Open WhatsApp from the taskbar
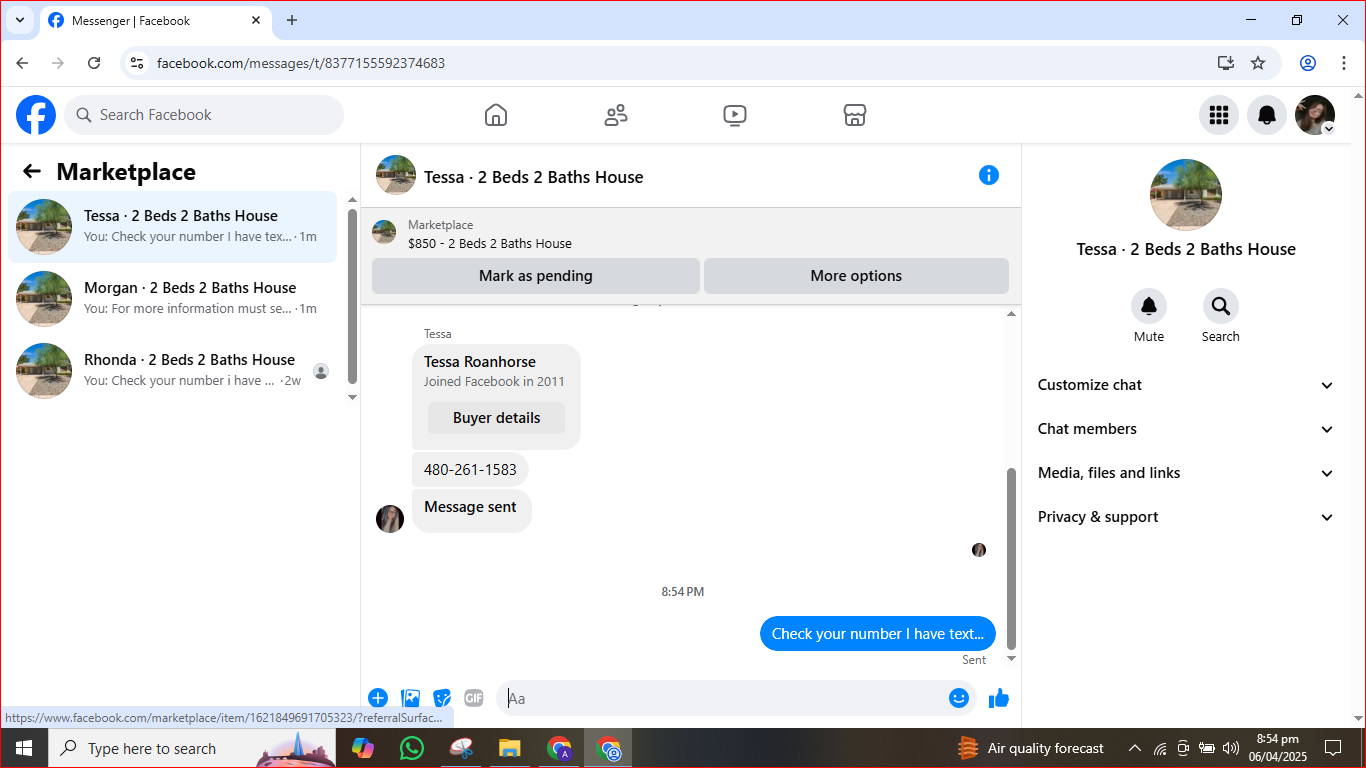 coord(411,748)
